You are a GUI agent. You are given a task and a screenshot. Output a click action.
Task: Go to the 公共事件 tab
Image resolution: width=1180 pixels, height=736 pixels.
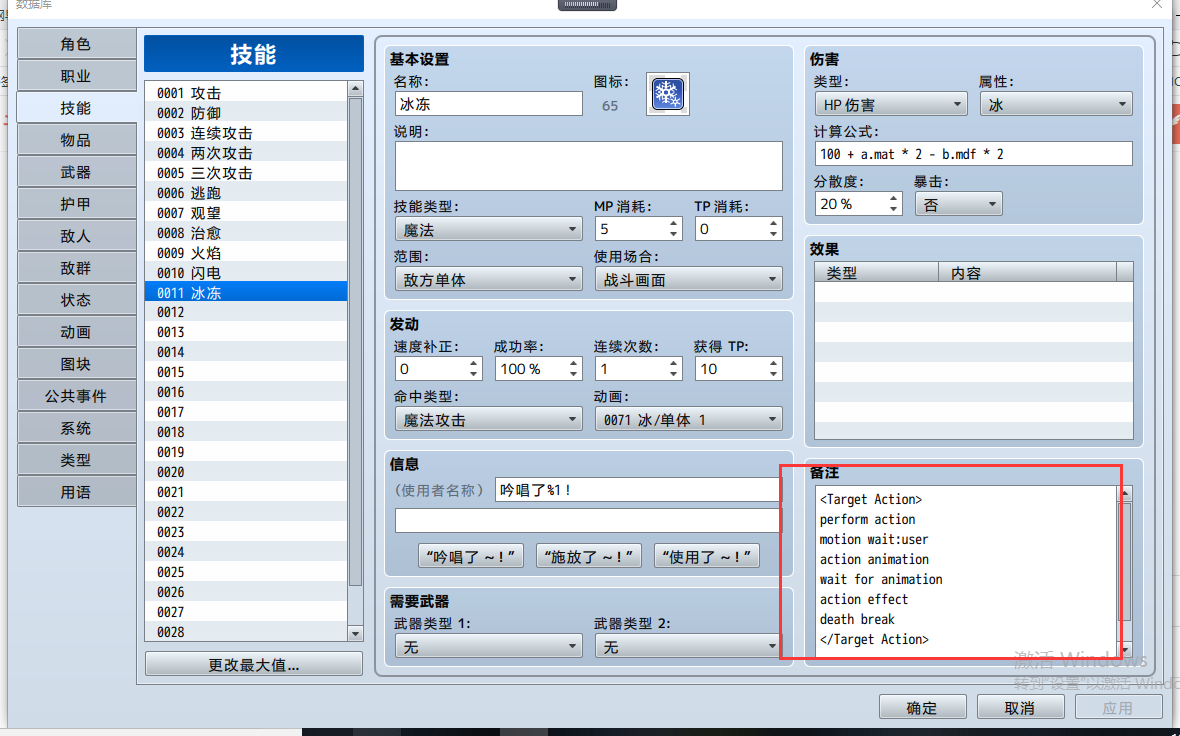[76, 396]
